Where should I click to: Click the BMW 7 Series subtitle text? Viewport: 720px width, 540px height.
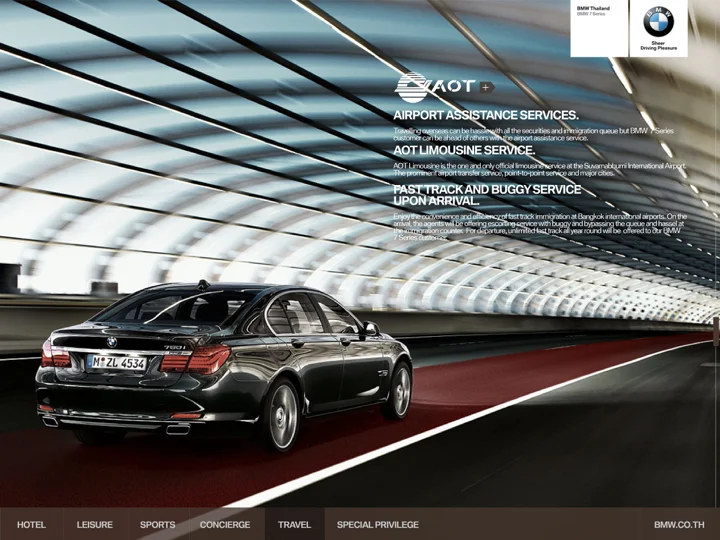pos(591,14)
